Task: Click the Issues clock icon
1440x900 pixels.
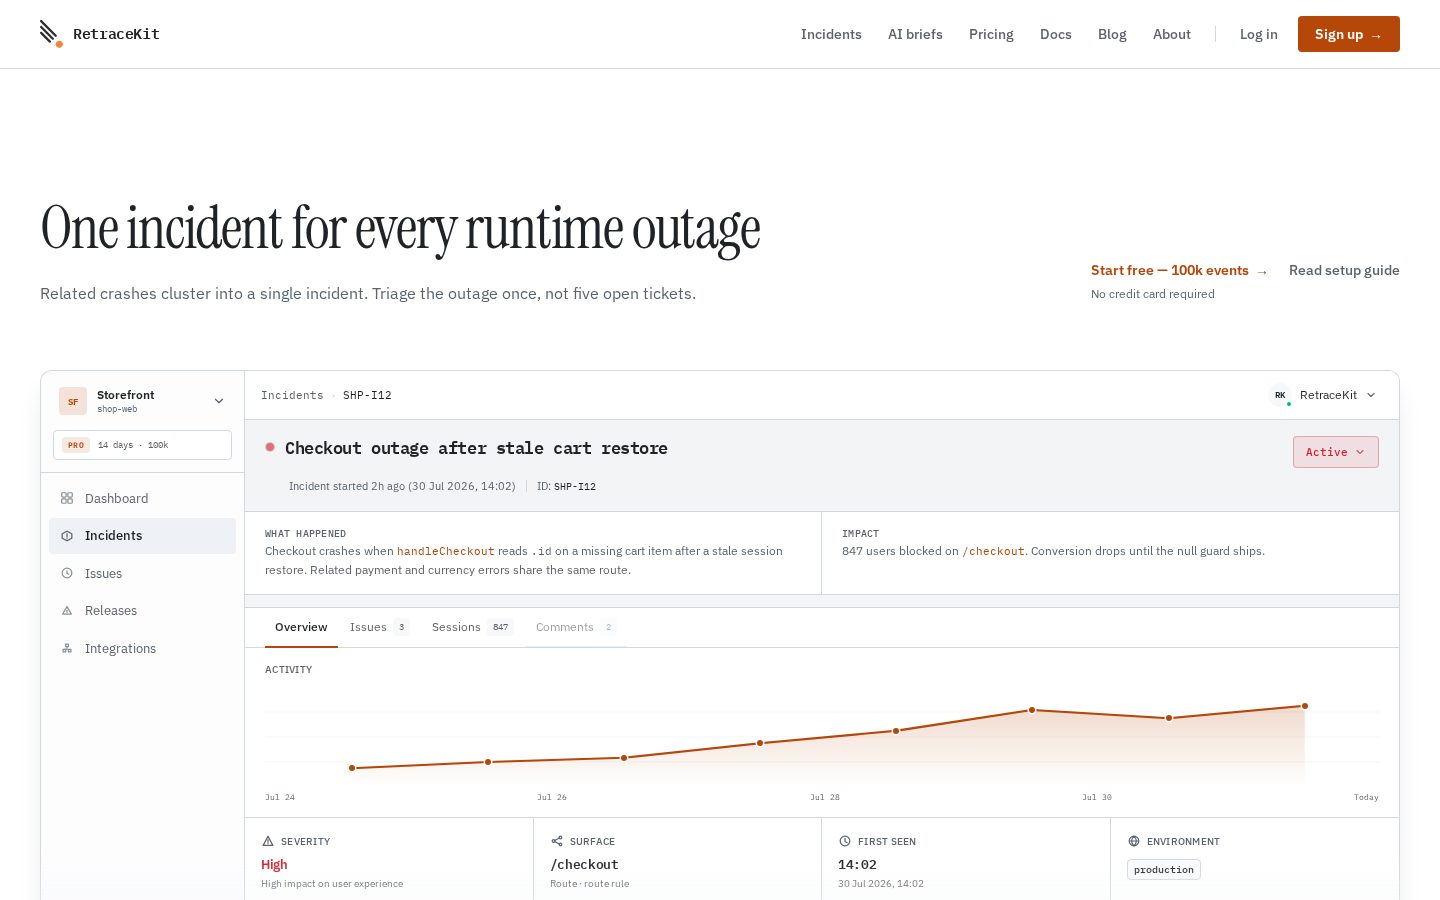Action: (67, 573)
